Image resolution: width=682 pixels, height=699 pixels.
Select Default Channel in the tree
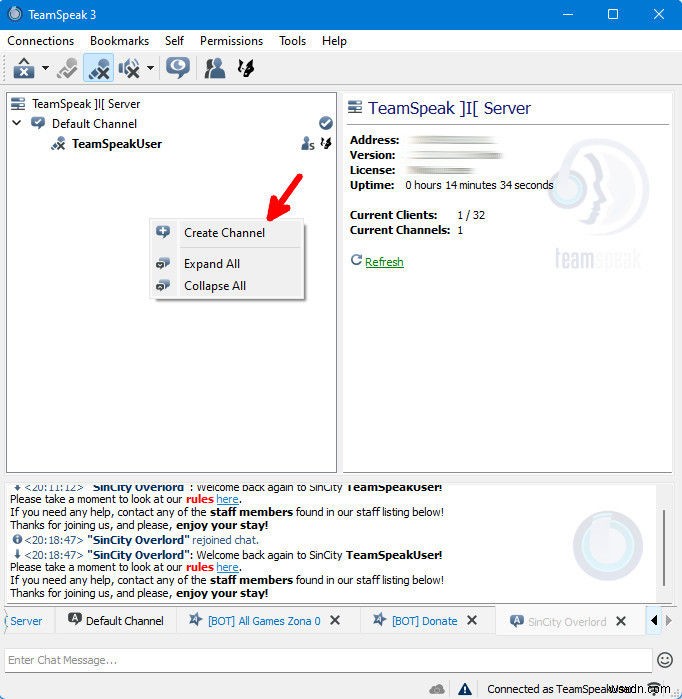click(x=94, y=123)
